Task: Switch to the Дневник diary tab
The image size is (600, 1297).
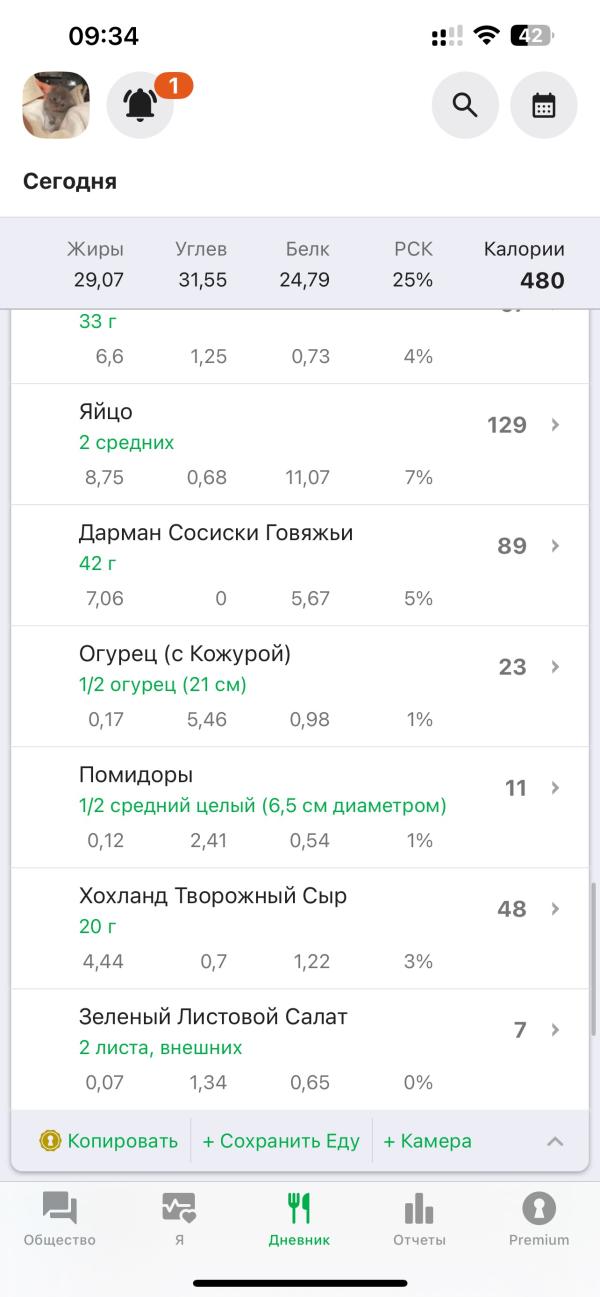Action: click(x=299, y=1219)
